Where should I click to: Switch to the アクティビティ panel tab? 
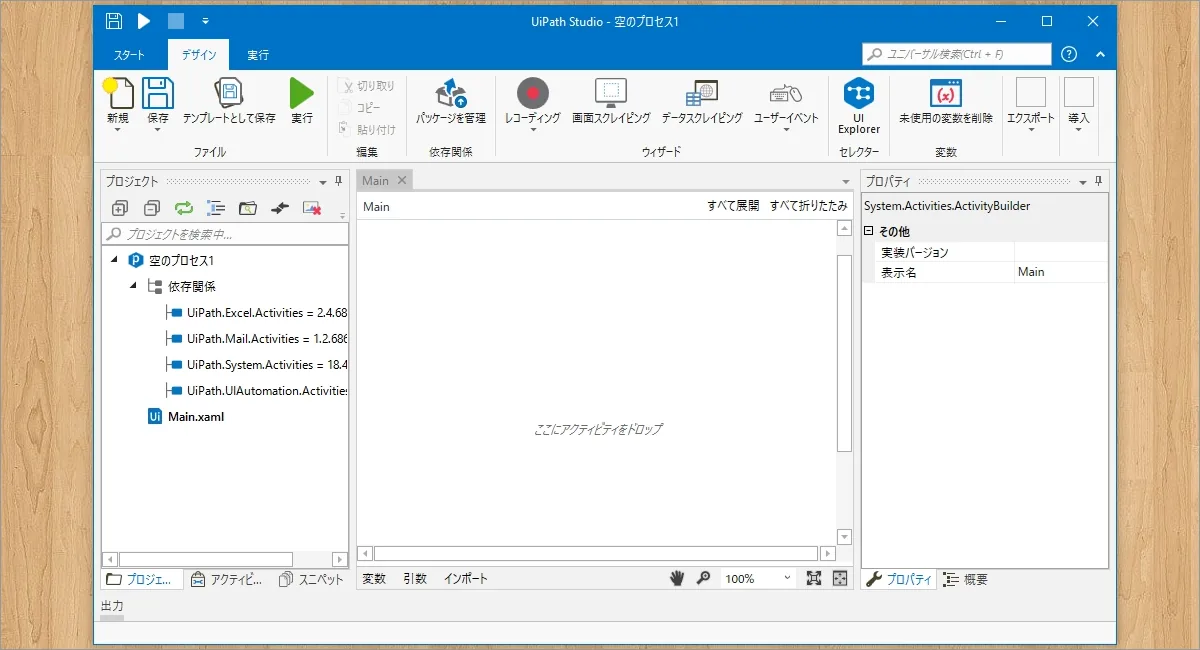225,579
